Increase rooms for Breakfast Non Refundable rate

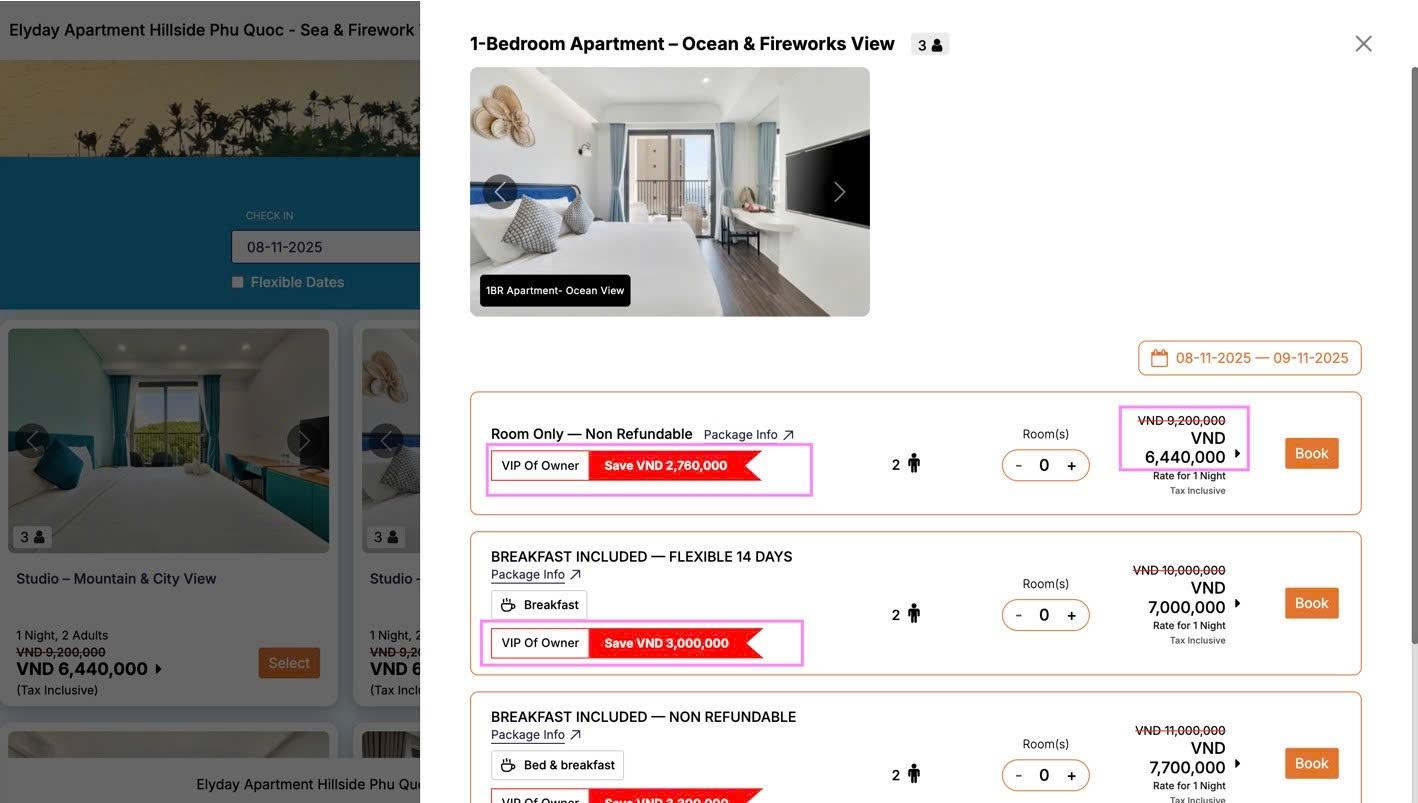1071,776
